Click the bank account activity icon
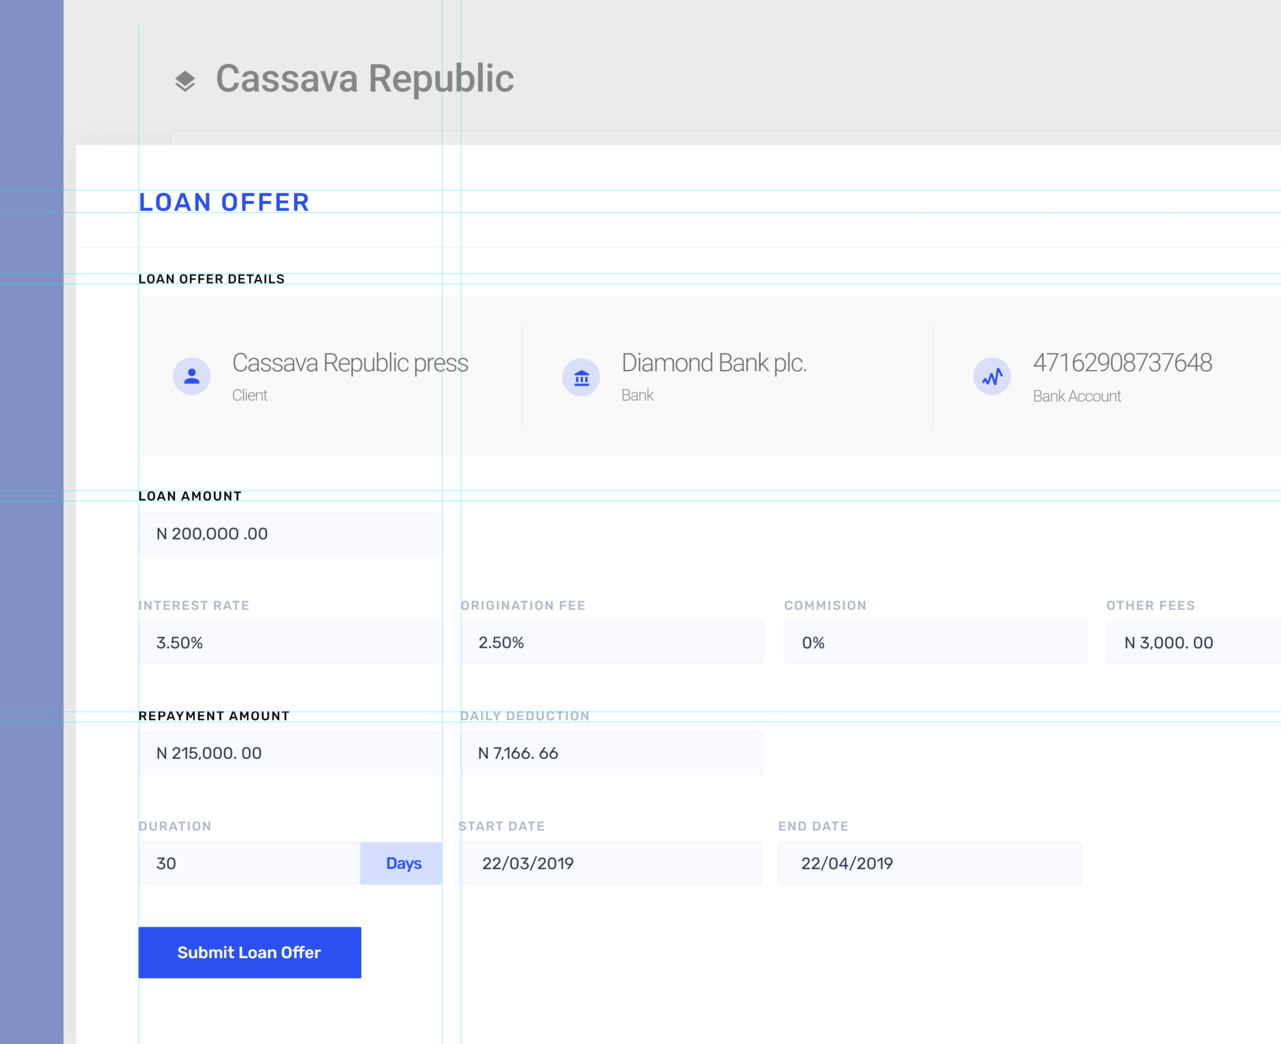 992,377
